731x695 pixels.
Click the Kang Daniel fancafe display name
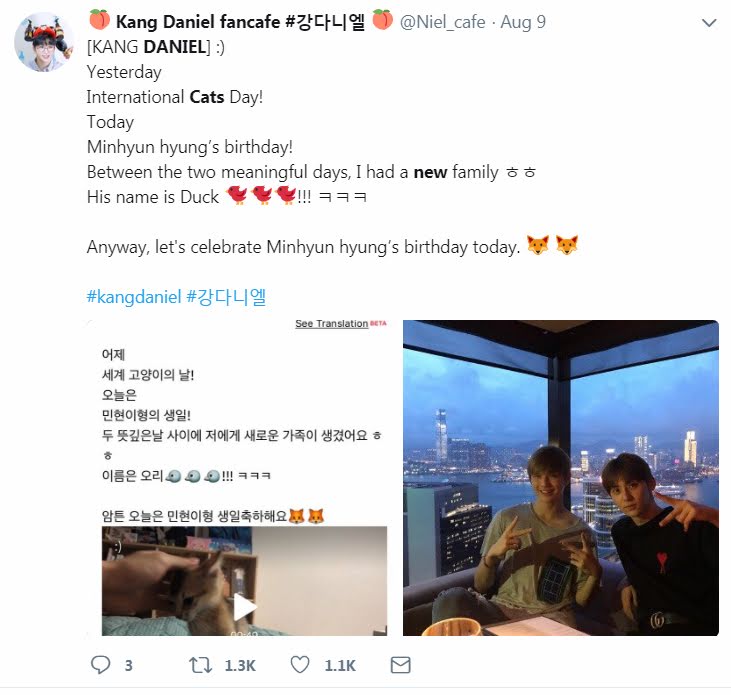coord(198,22)
